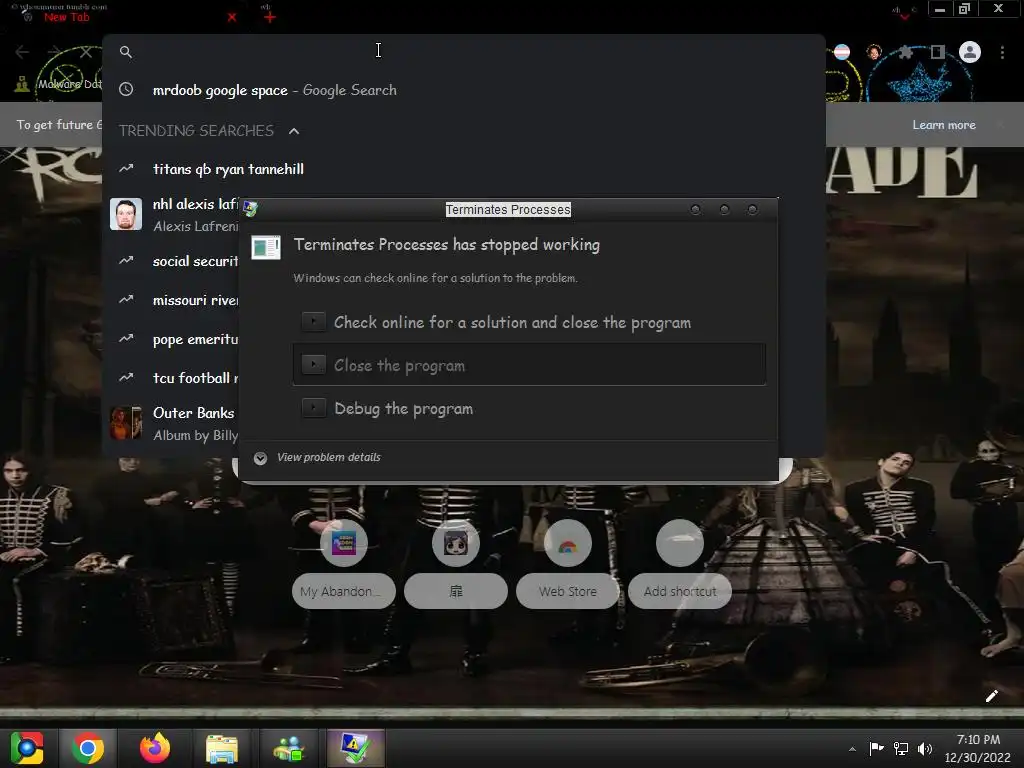
Task: Click the arrow button beside Debug the program
Action: click(314, 408)
